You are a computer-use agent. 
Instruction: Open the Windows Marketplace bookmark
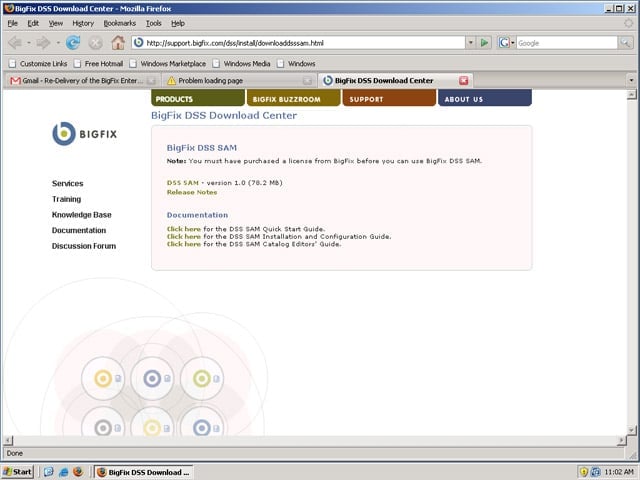tap(168, 64)
